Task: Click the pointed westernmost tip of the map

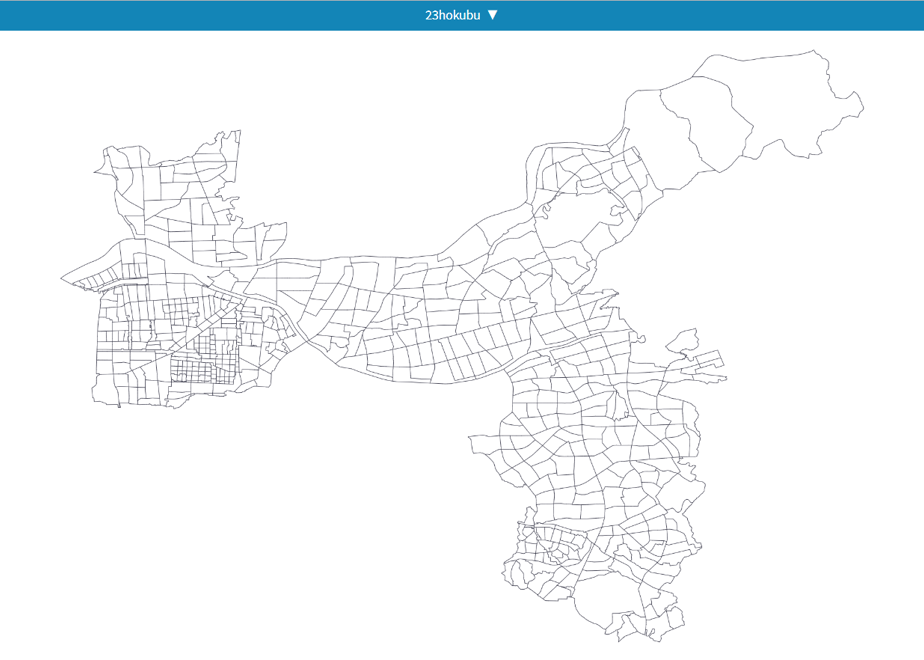Action: click(x=63, y=278)
